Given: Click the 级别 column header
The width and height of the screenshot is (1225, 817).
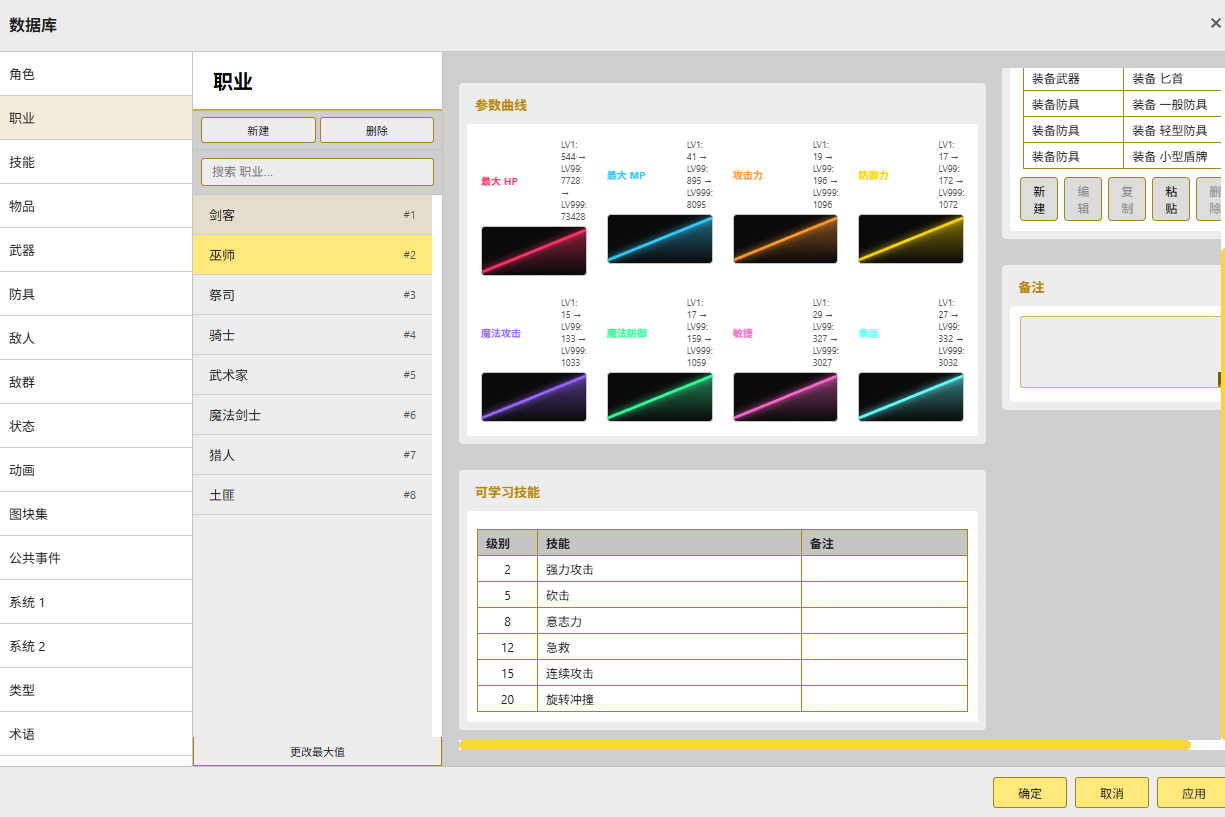Looking at the screenshot, I should tap(507, 543).
